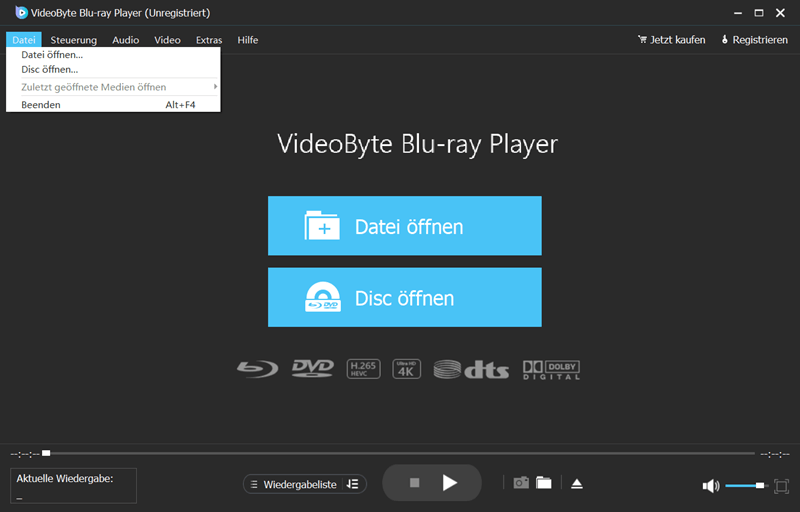
Task: Open the Extras menu
Action: tap(209, 40)
